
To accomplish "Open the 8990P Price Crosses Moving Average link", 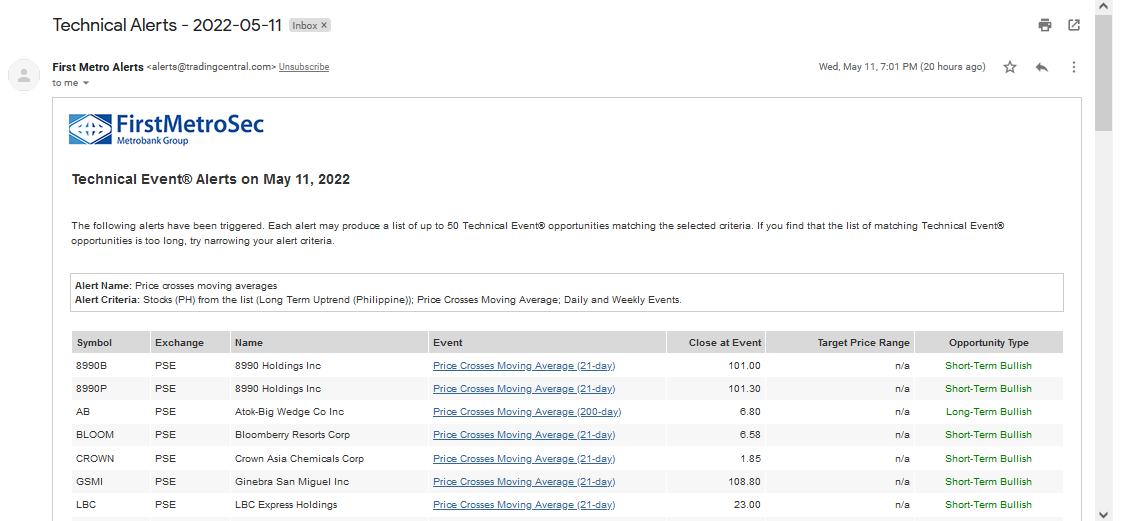I will coord(524,389).
